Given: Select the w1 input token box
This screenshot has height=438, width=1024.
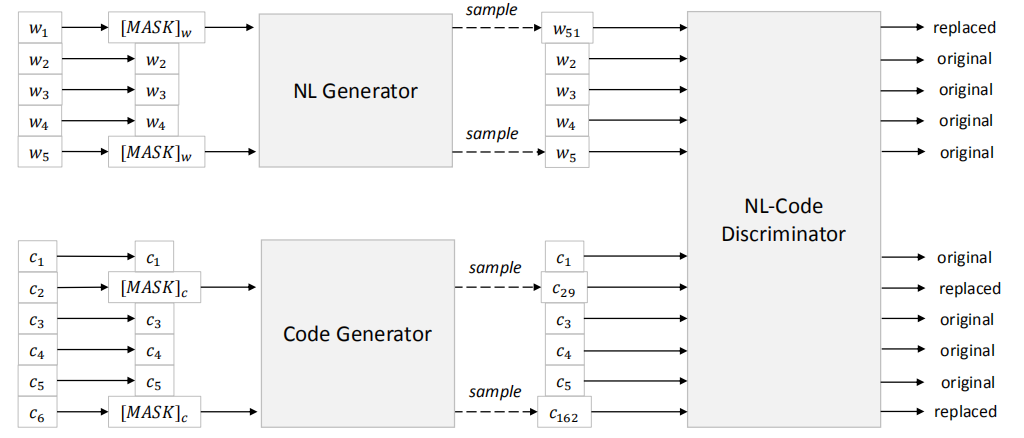Looking at the screenshot, I should point(37,28).
